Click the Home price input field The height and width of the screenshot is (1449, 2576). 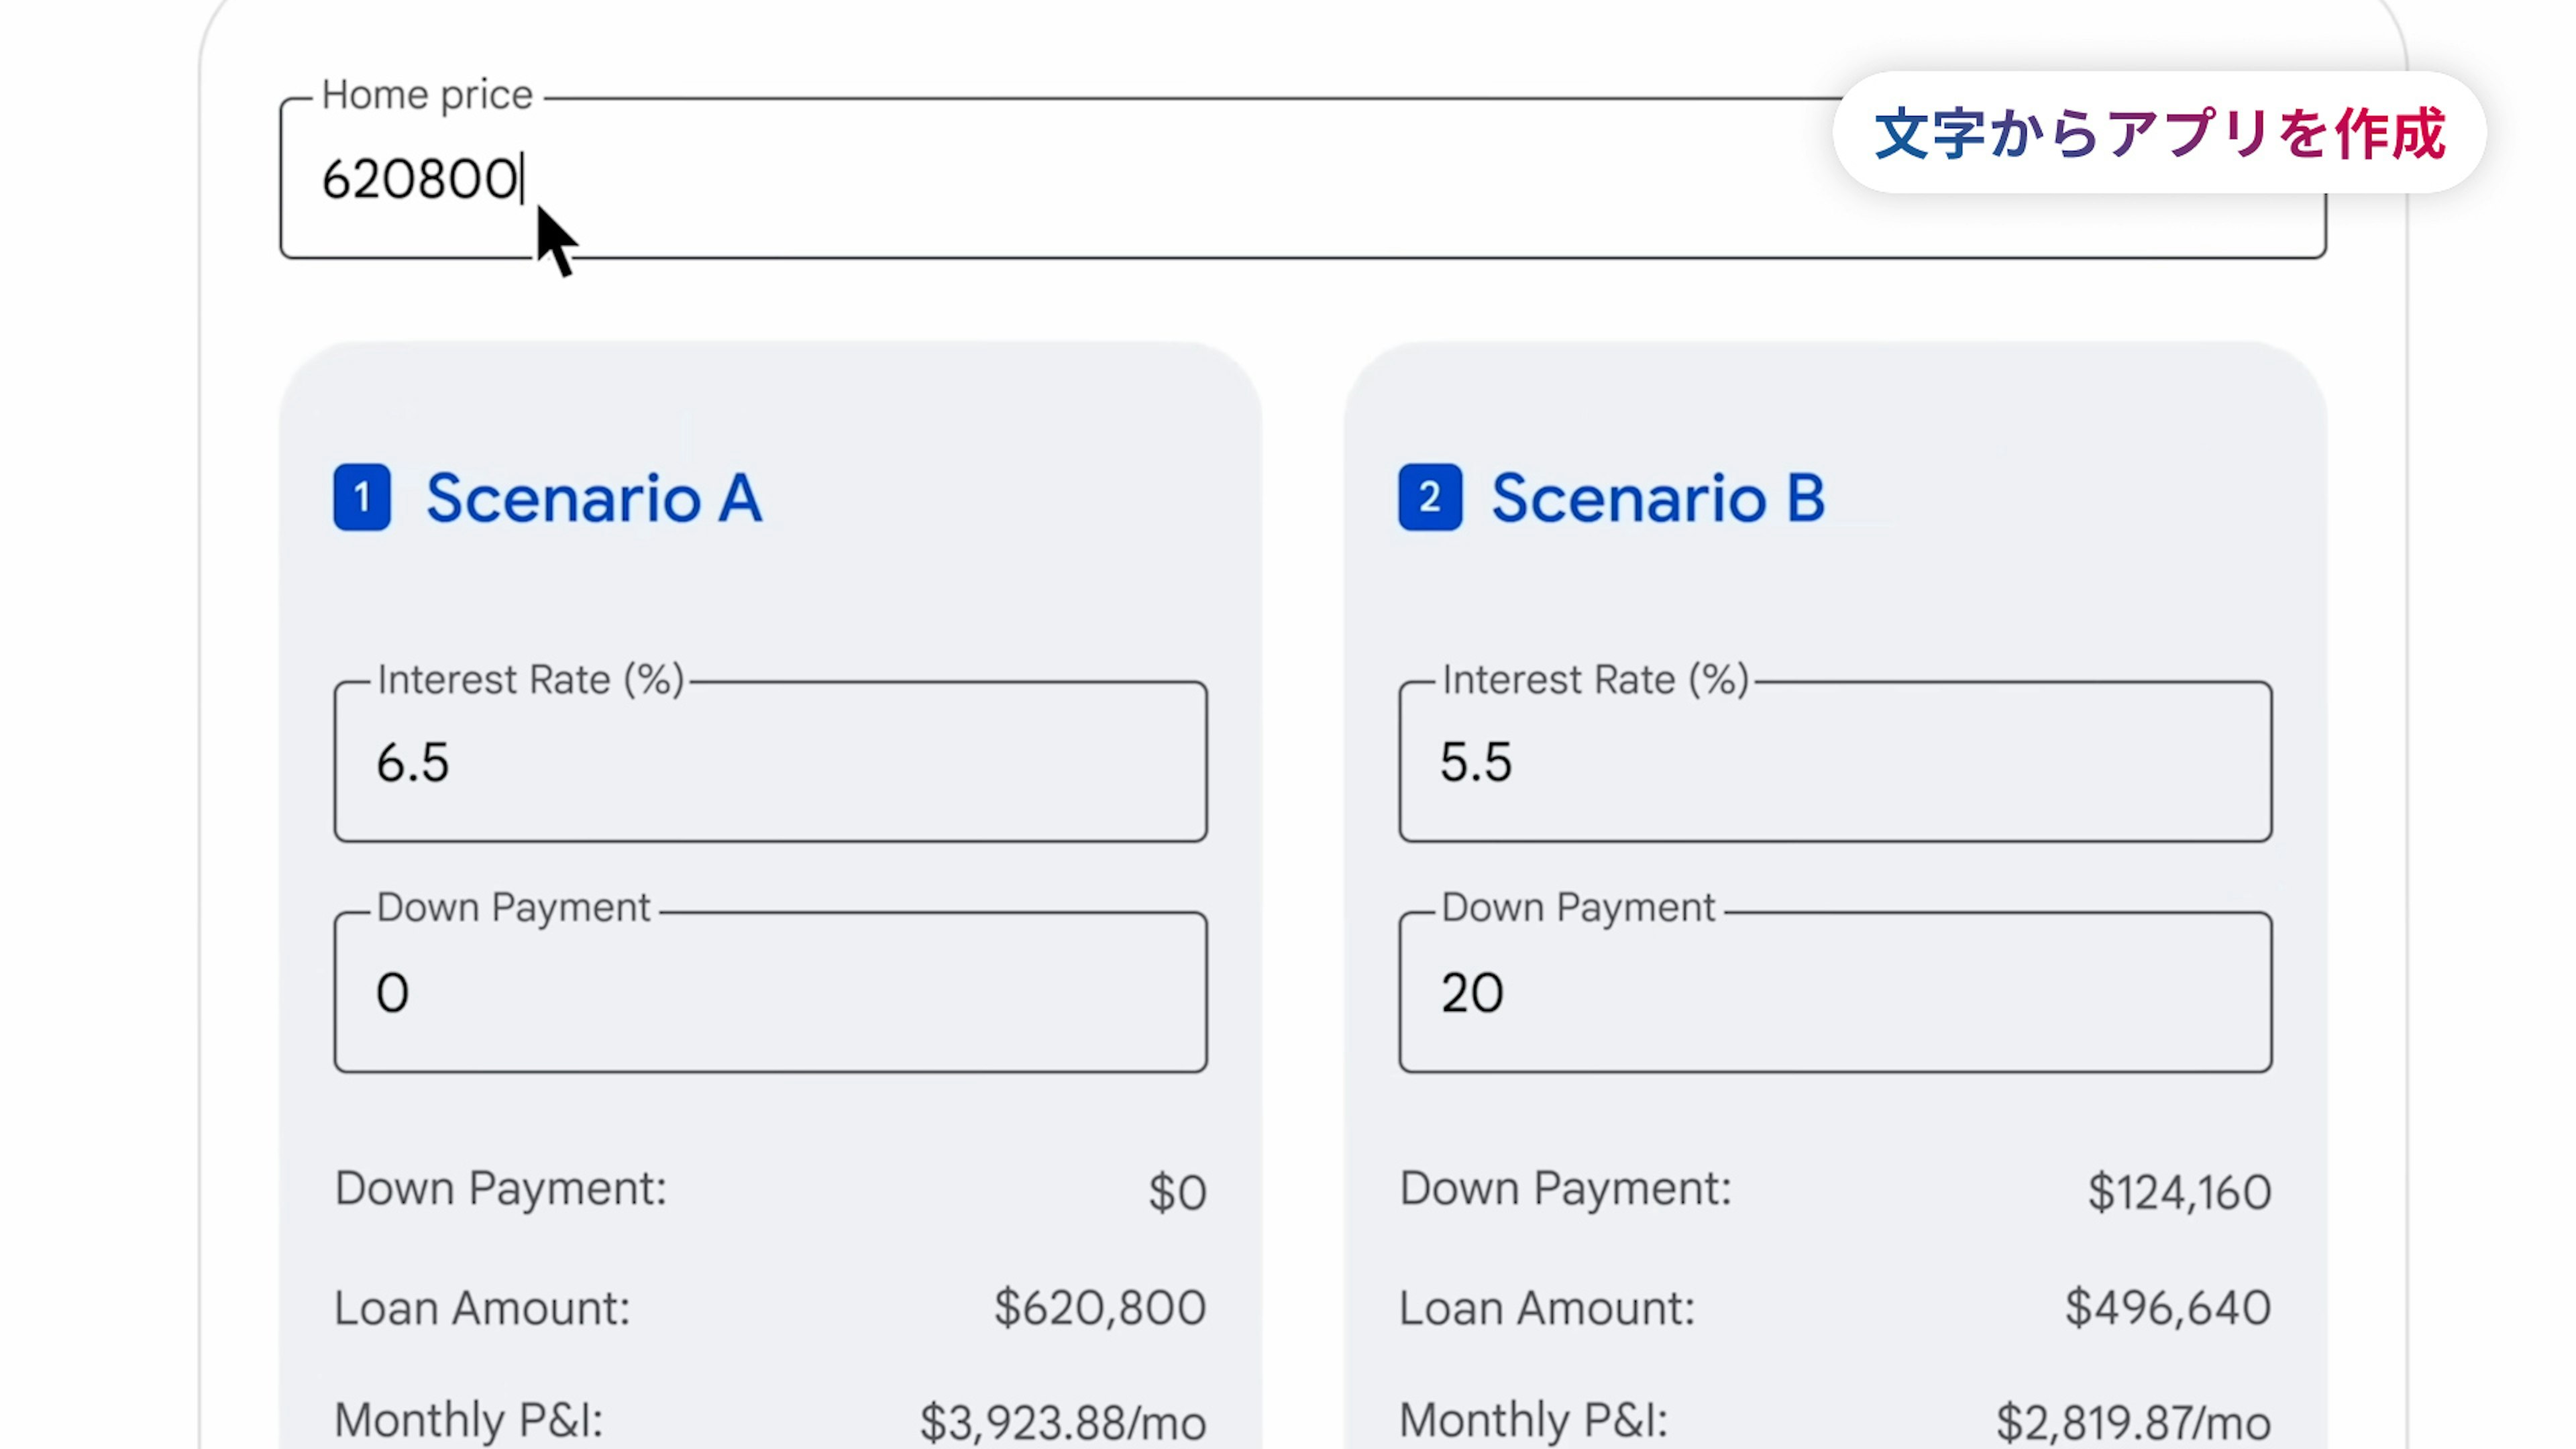[1100, 180]
